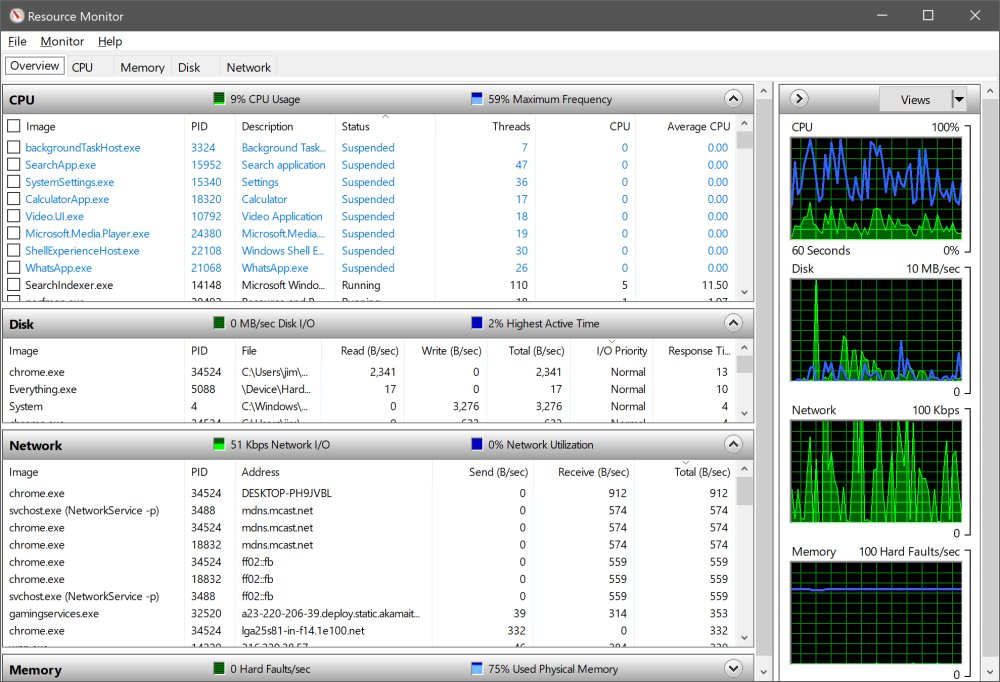Check the box next to WhatsAppApp.exe

14,267
